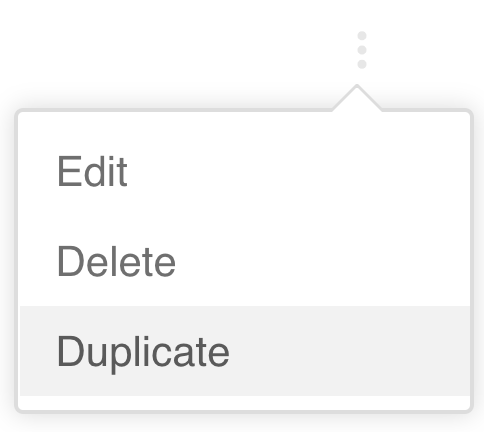This screenshot has width=484, height=432.
Task: Pick the highlighted Duplicate option
Action: pyautogui.click(x=245, y=351)
